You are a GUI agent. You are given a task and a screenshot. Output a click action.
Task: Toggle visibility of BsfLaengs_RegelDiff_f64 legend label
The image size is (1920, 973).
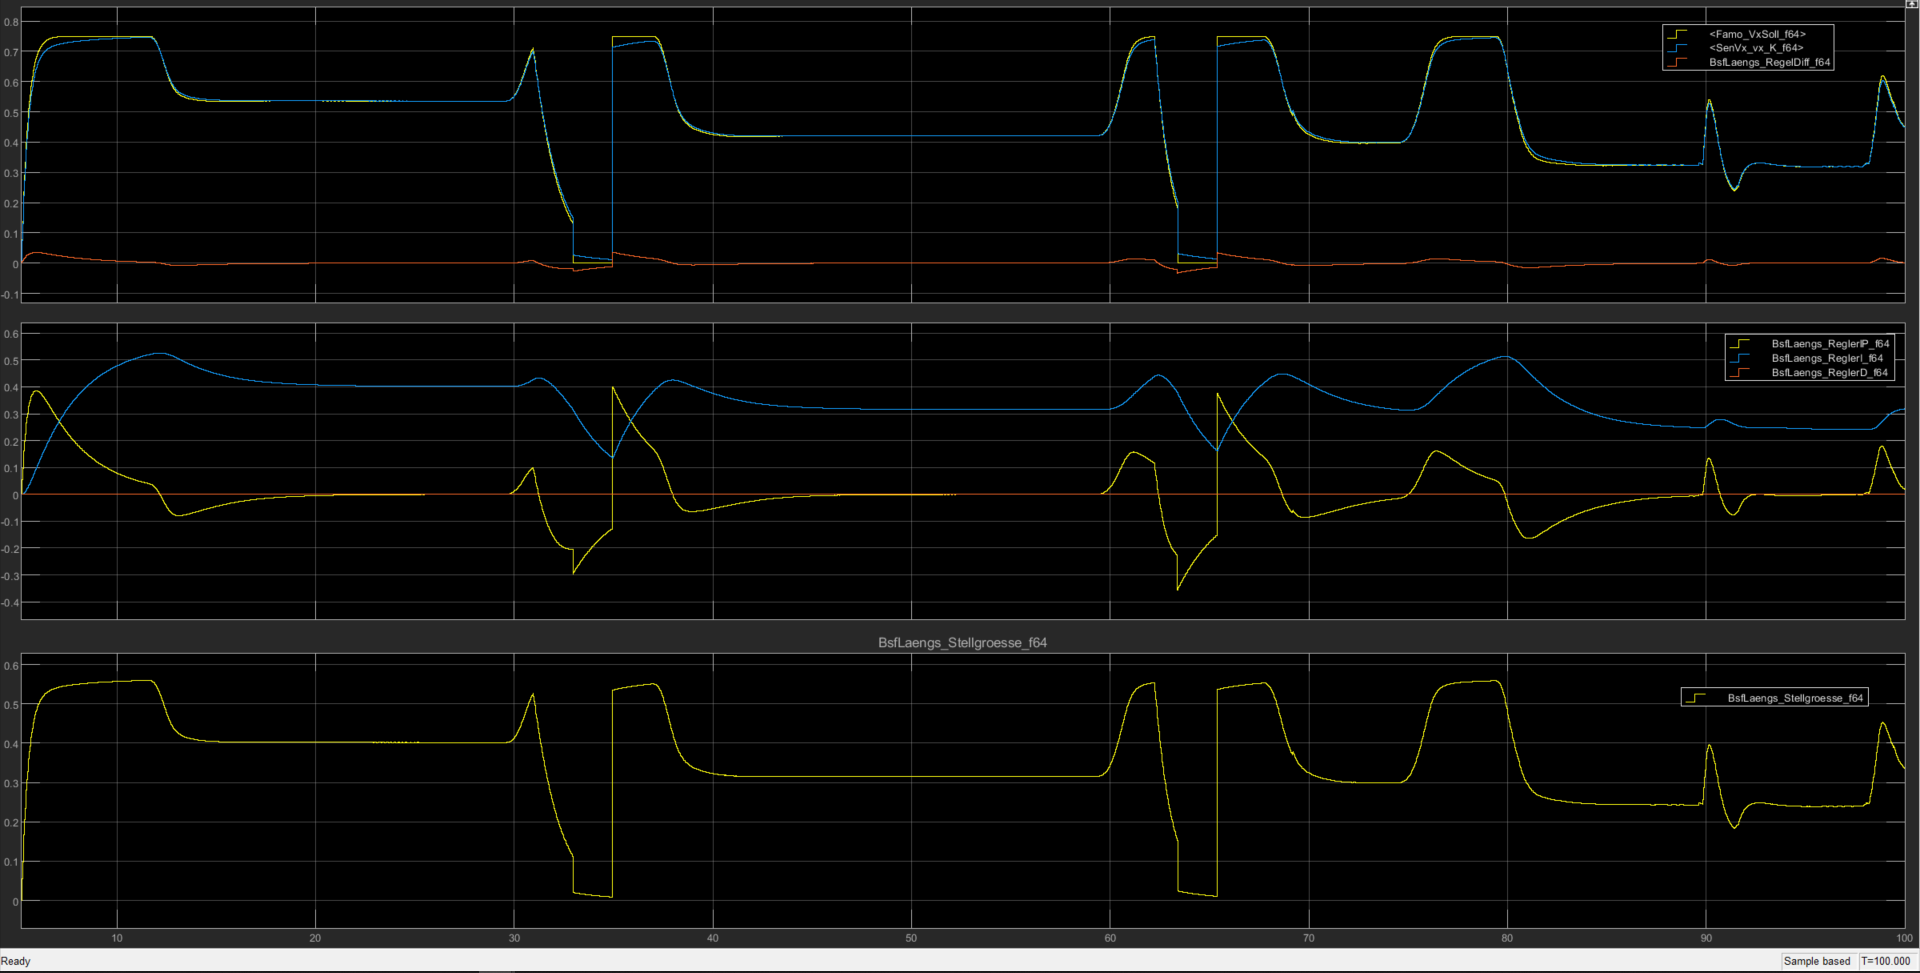[x=1769, y=62]
